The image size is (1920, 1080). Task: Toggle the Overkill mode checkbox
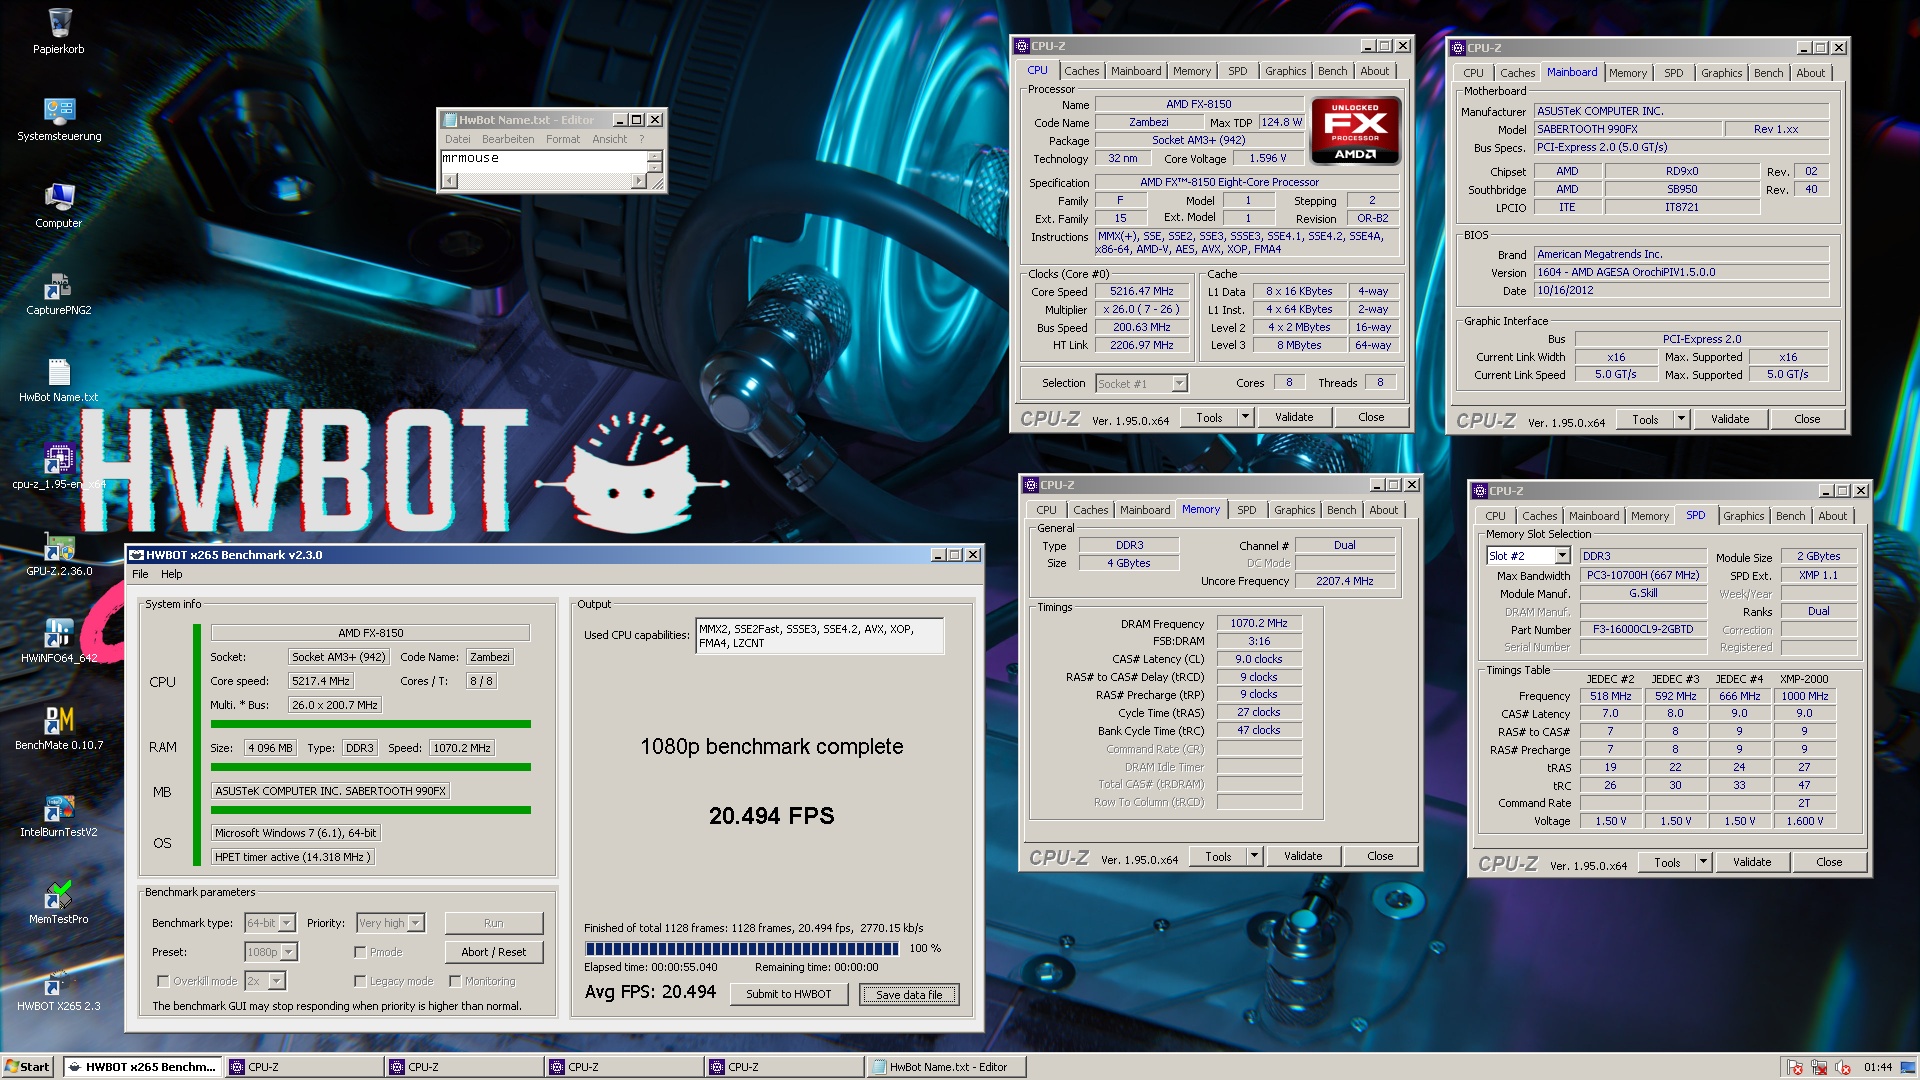tap(163, 981)
